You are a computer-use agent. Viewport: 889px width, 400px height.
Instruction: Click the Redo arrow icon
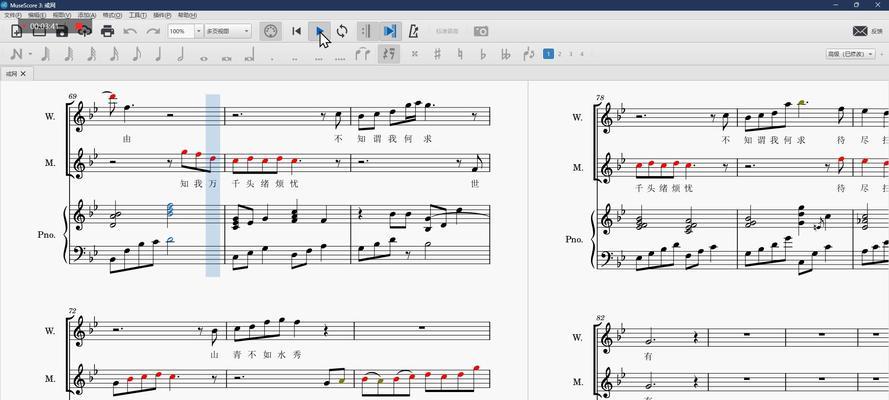(x=153, y=31)
